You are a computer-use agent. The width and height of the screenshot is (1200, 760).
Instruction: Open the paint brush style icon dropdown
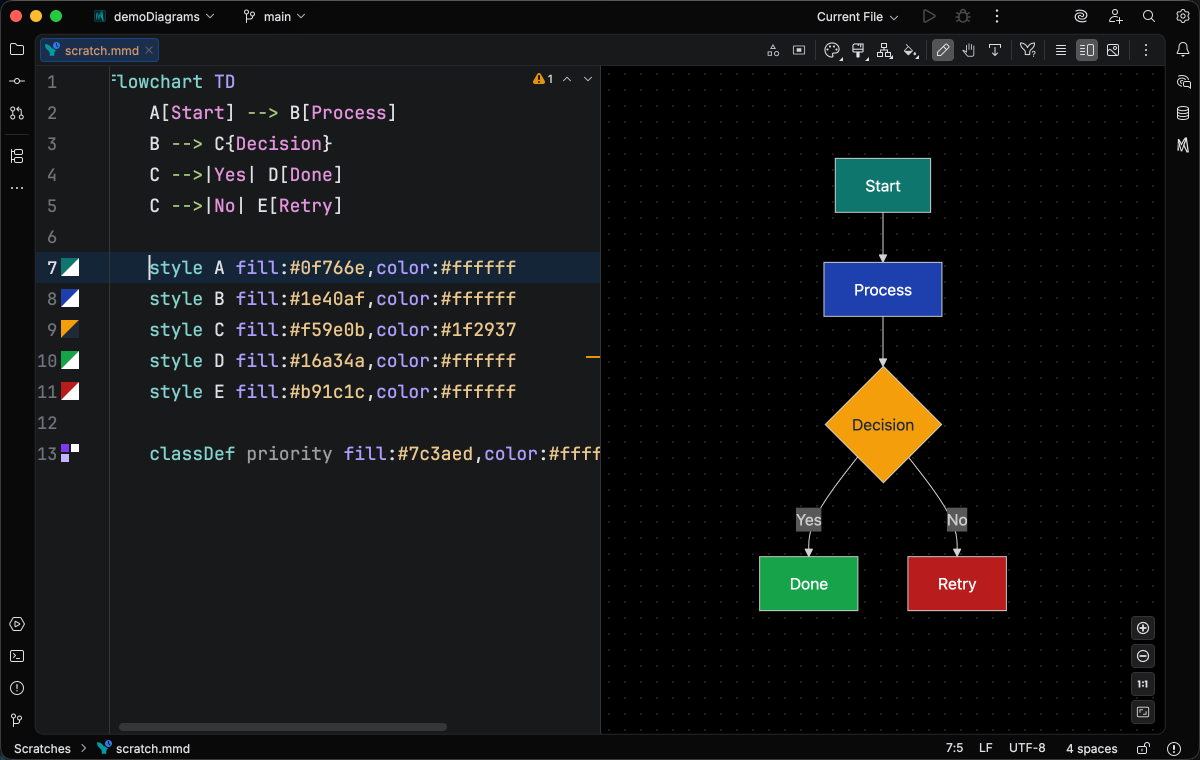point(858,50)
